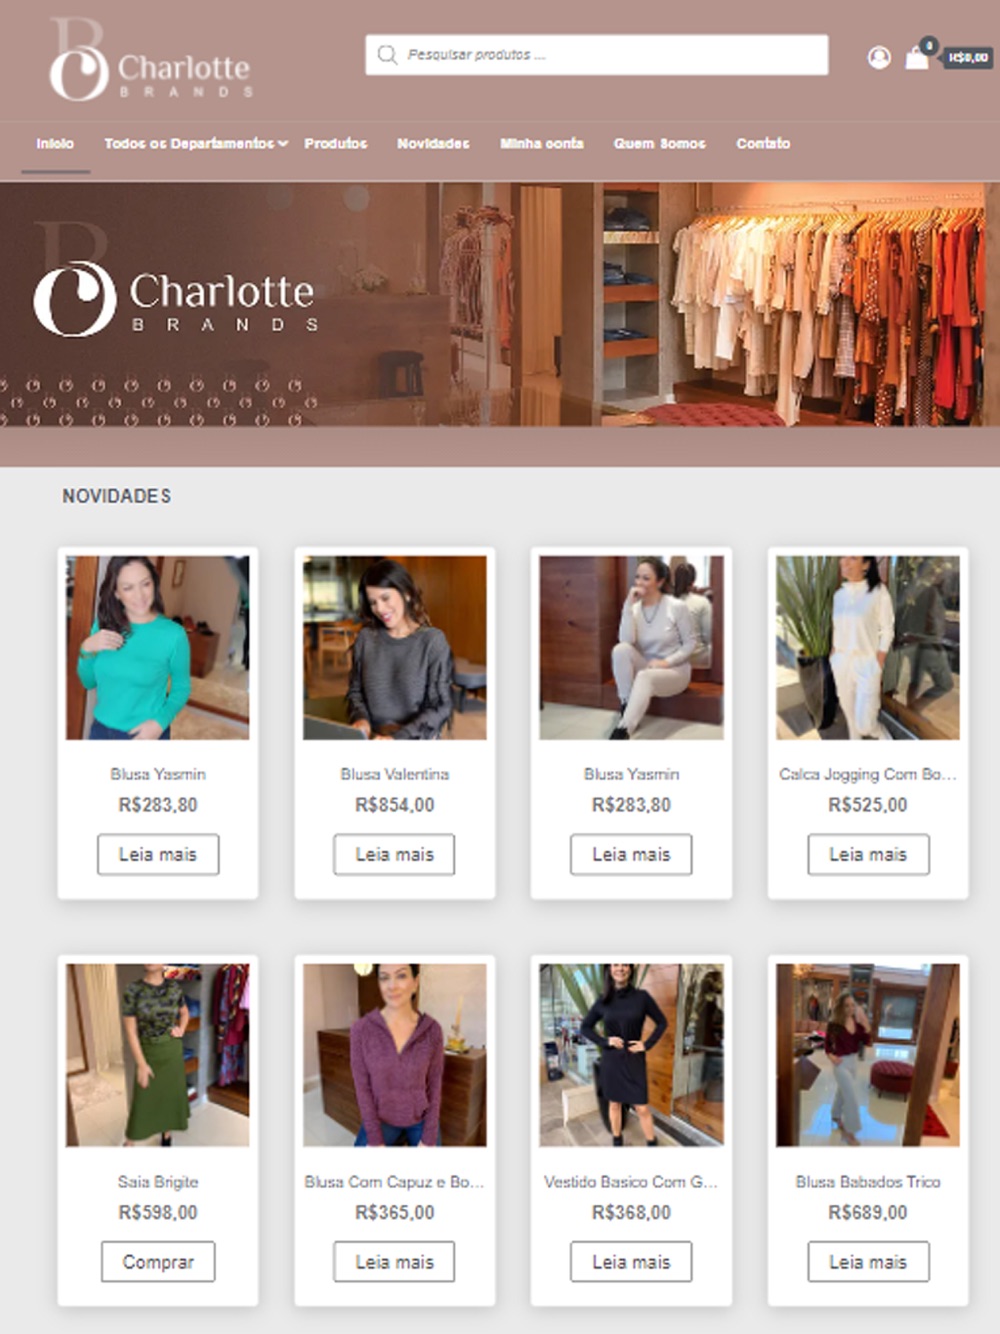Click the Blusa Com Capuz e Bo... title
Image resolution: width=1000 pixels, height=1334 pixels.
pos(394,1182)
